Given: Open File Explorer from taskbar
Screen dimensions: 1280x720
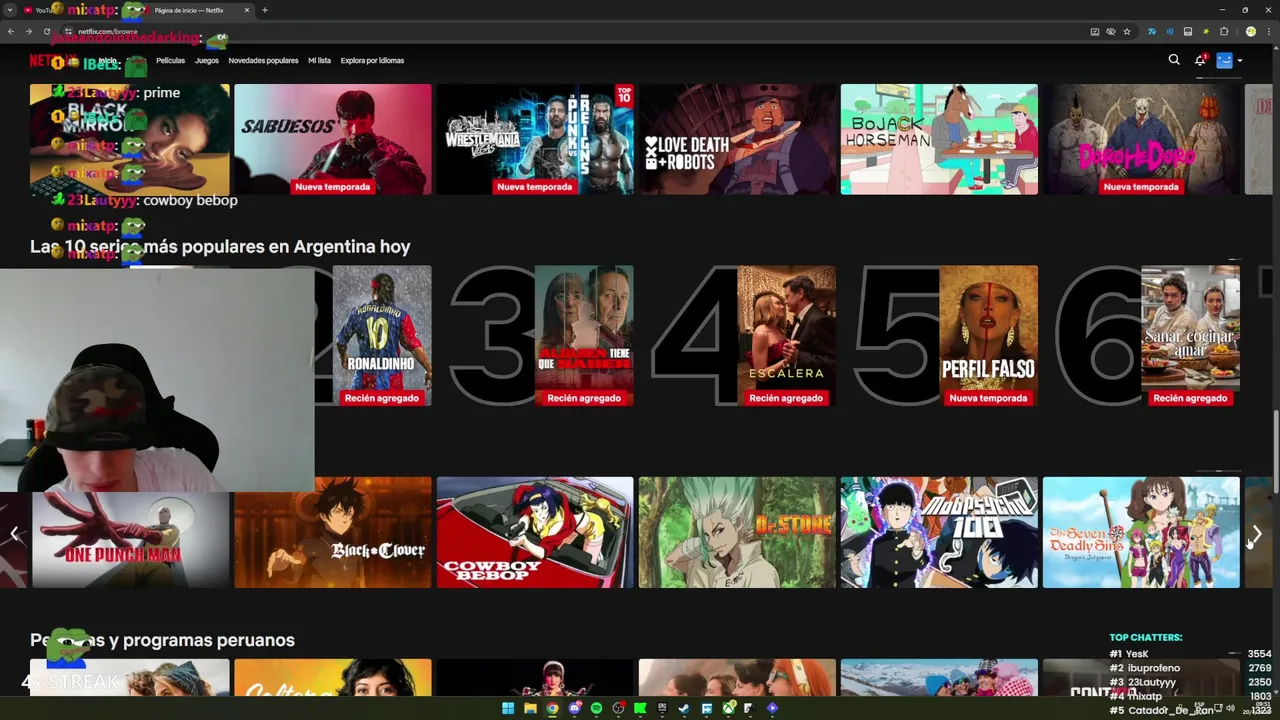Looking at the screenshot, I should coord(530,708).
